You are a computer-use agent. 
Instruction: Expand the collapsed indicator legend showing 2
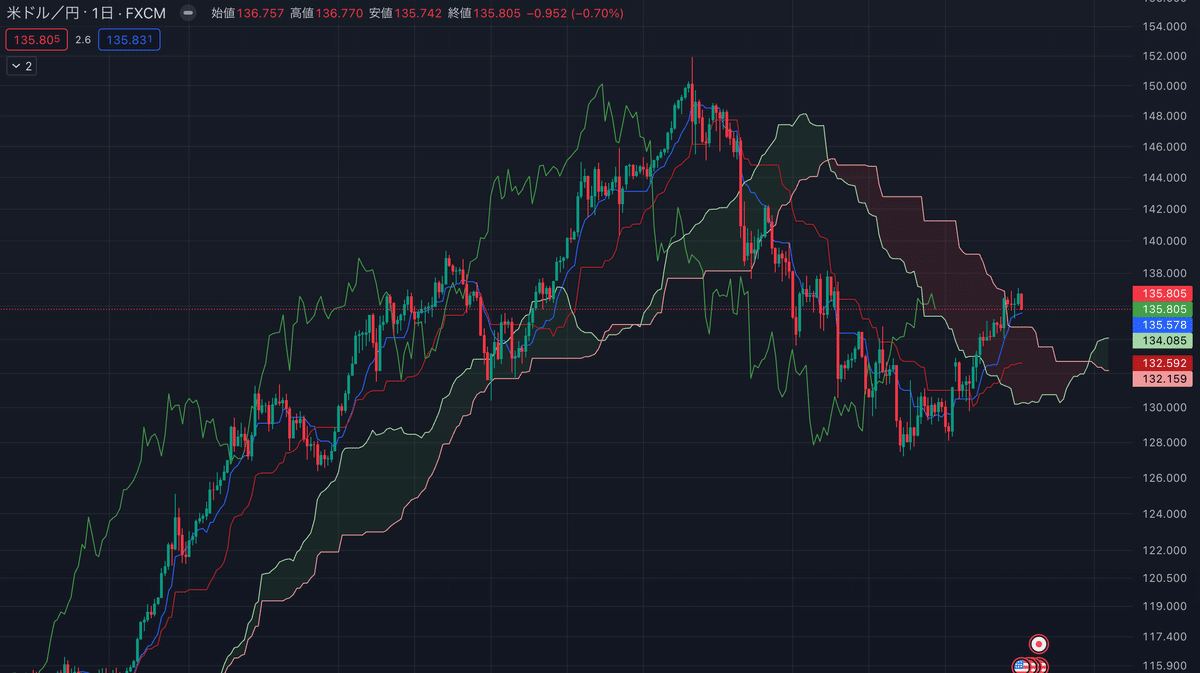click(22, 66)
